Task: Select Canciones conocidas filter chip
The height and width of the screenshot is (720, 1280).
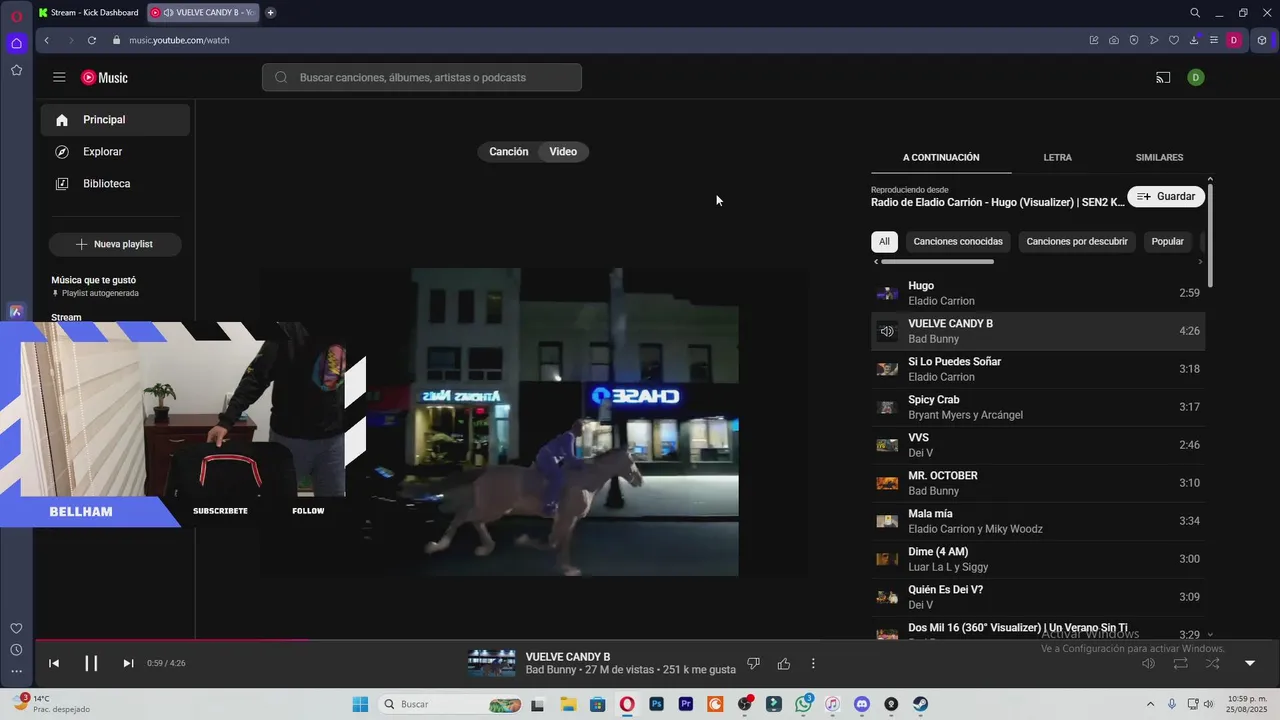Action: point(957,241)
